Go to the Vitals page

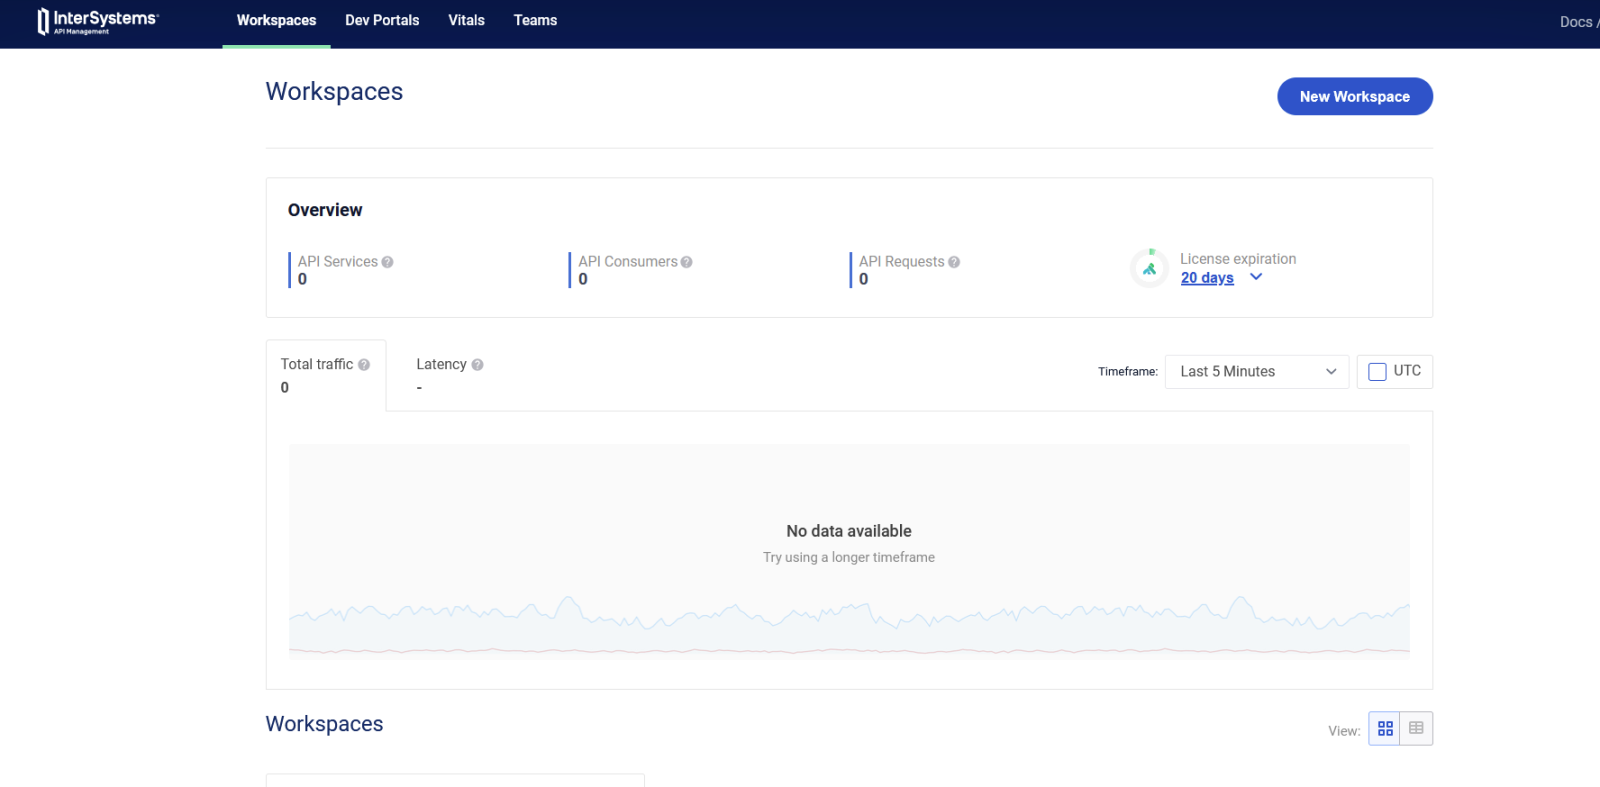click(x=466, y=20)
